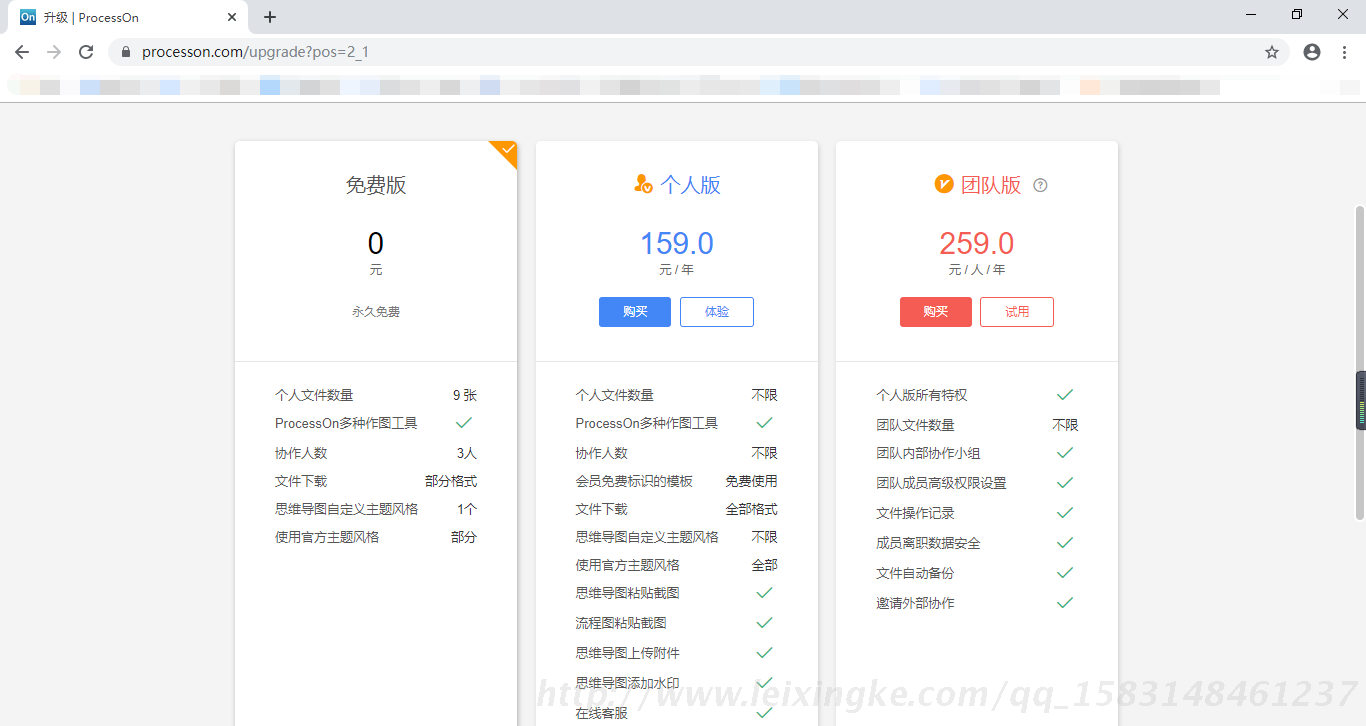Click the 团队内部协作小组 checkmark

pos(1065,453)
